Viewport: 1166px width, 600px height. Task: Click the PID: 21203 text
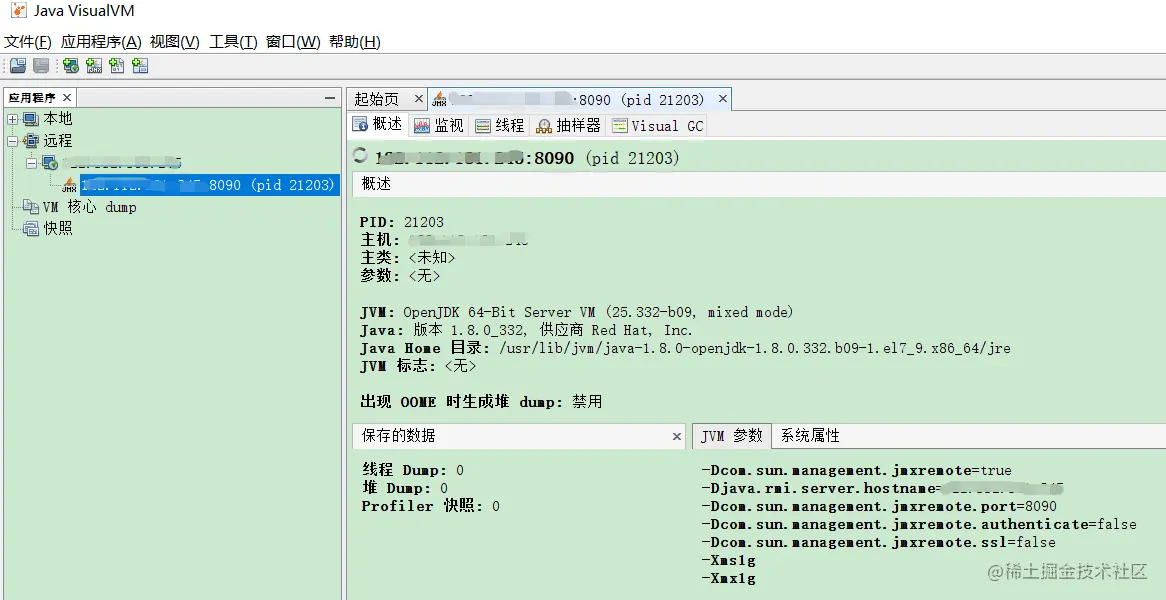(x=402, y=222)
